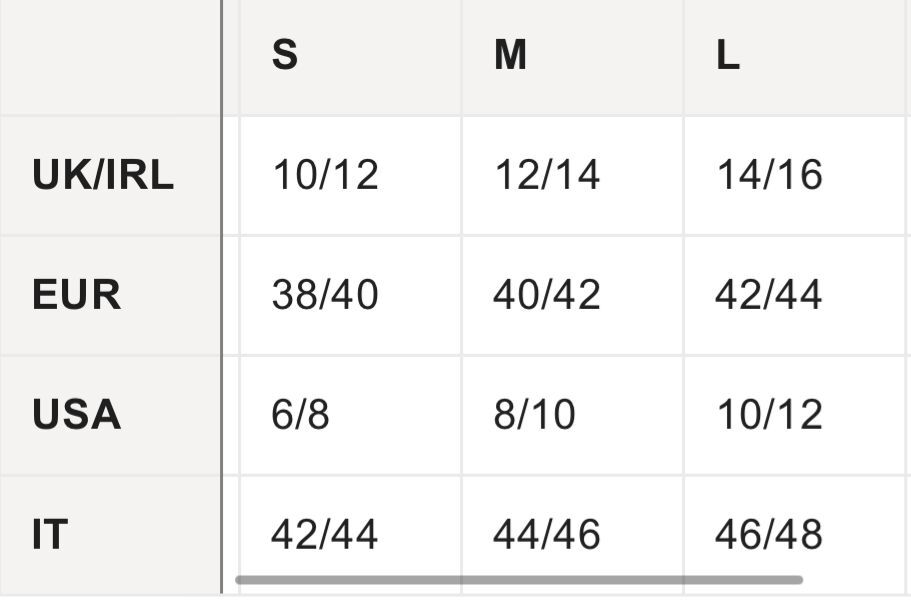This screenshot has width=911, height=600.
Task: Tap the USA 8/10 cell
Action: click(534, 414)
